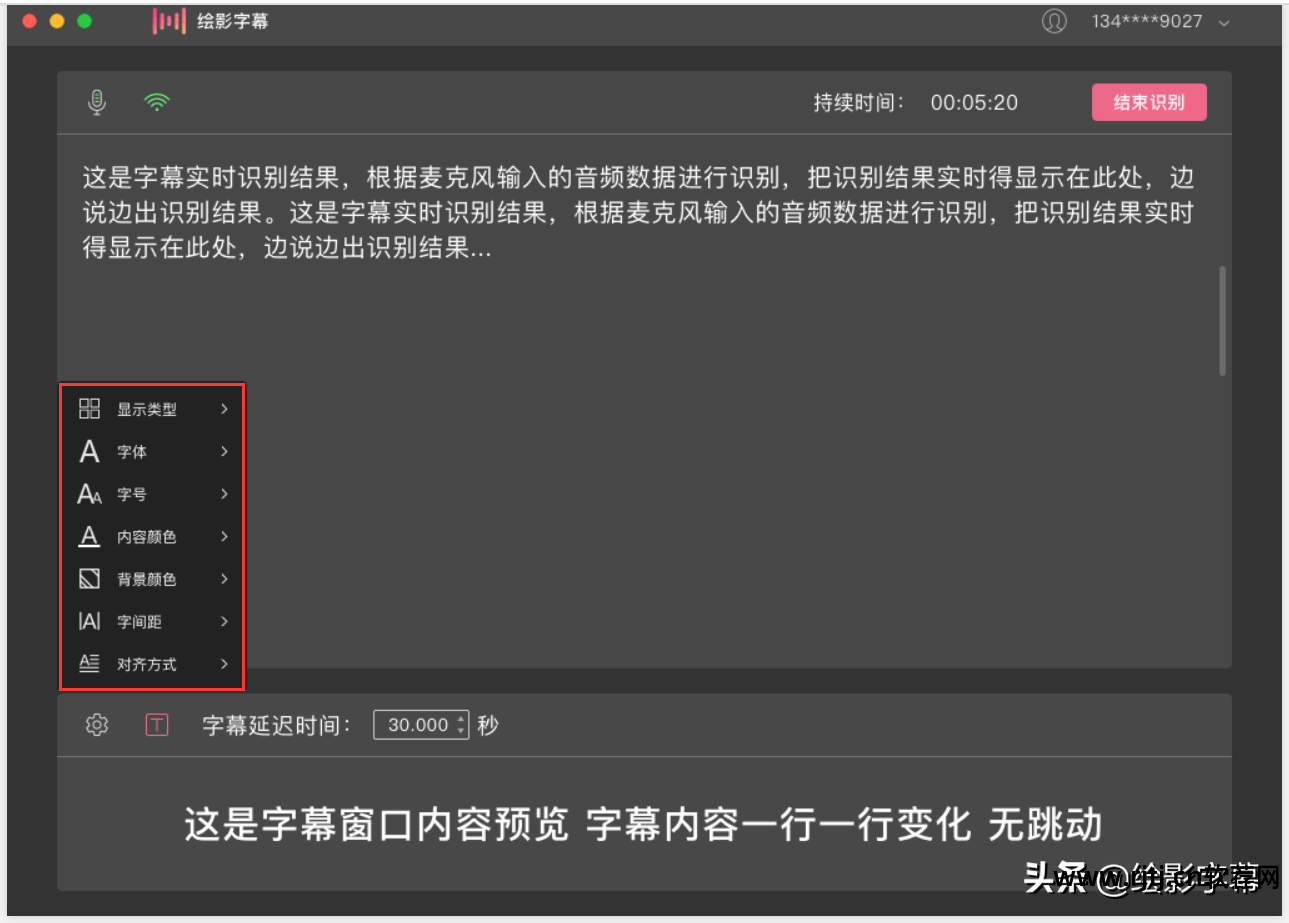1289x923 pixels.
Task: Click the user avatar icon
Action: click(x=1054, y=21)
